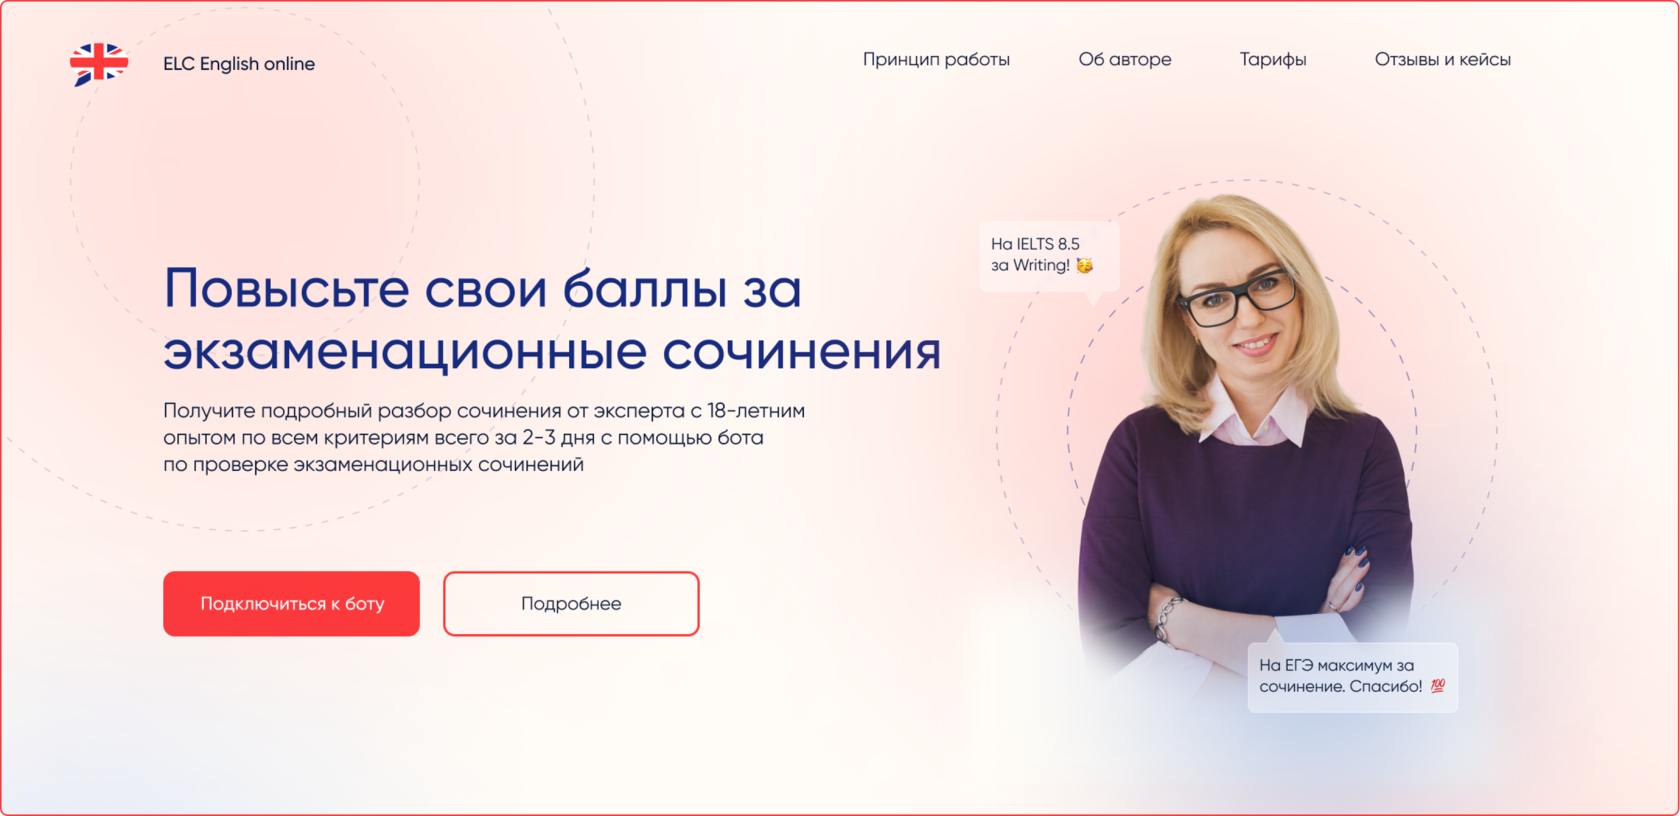Go to the Тарифы section
This screenshot has height=816, width=1680.
coord(1273,60)
